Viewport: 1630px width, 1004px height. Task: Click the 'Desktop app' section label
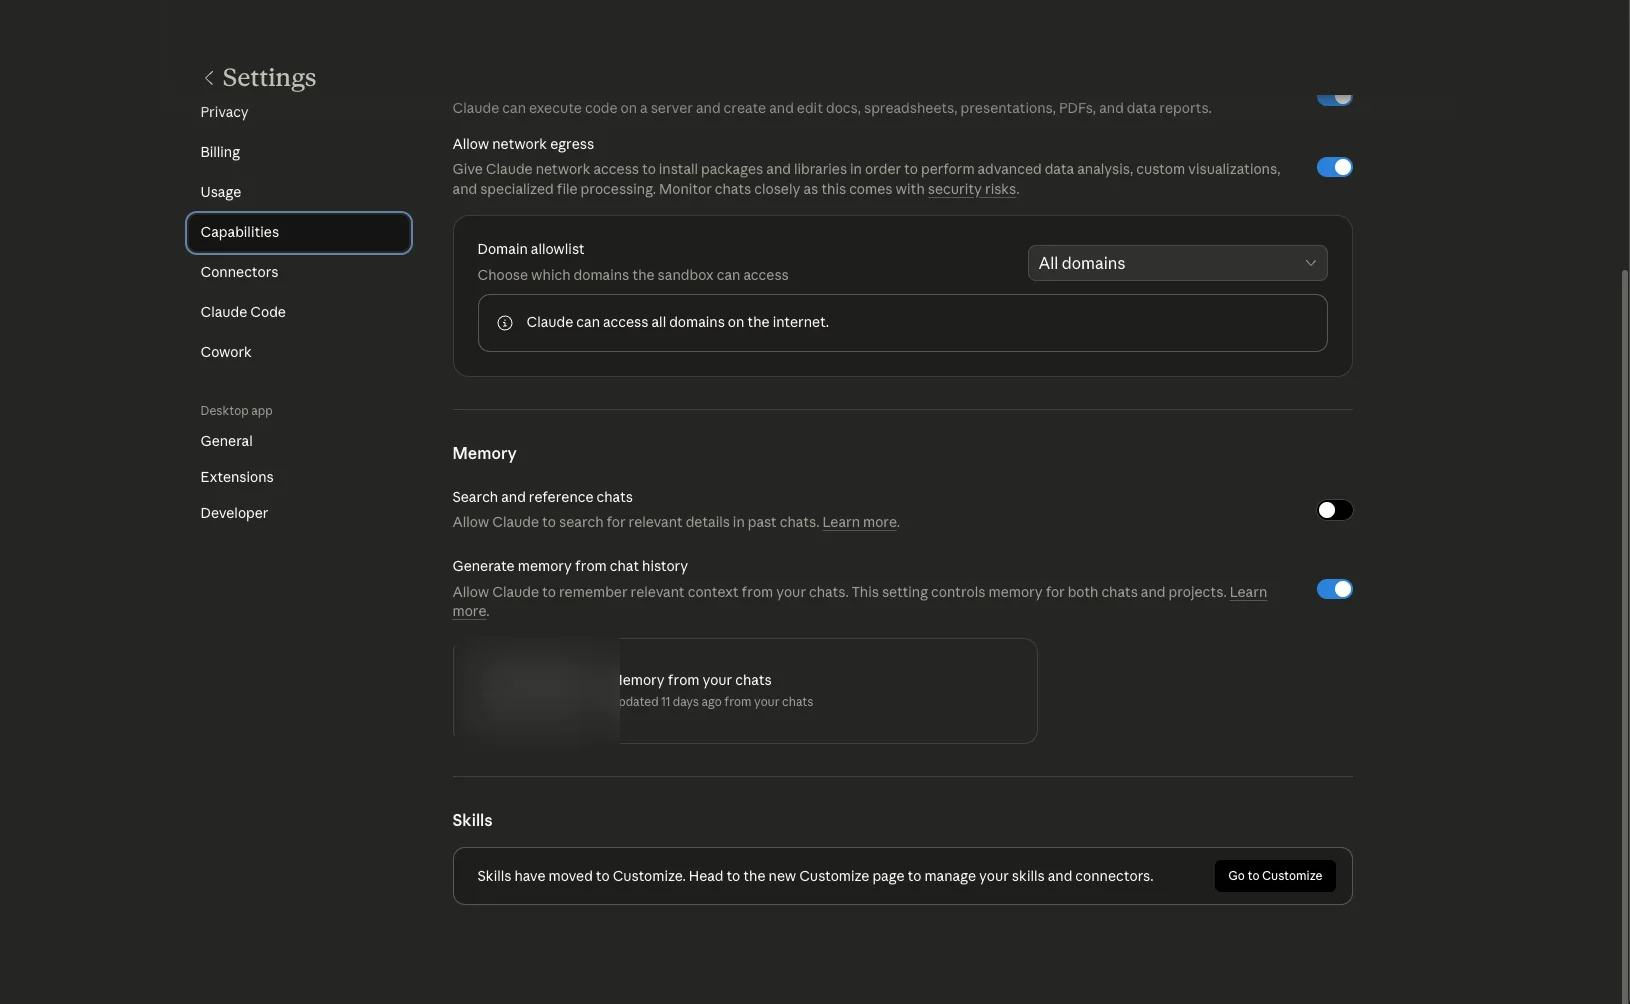[236, 411]
